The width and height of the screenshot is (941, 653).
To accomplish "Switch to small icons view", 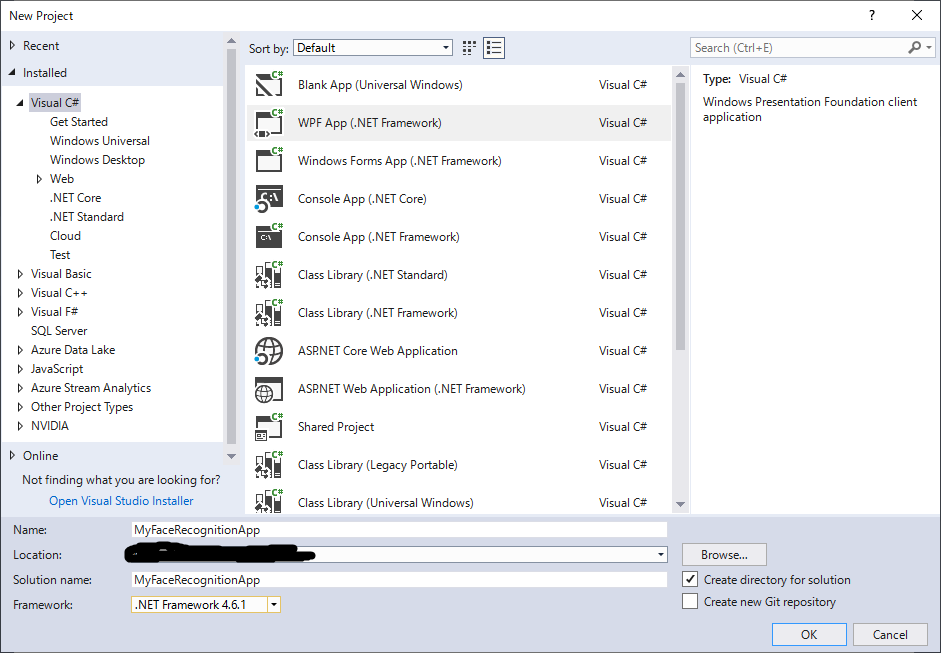I will point(469,48).
